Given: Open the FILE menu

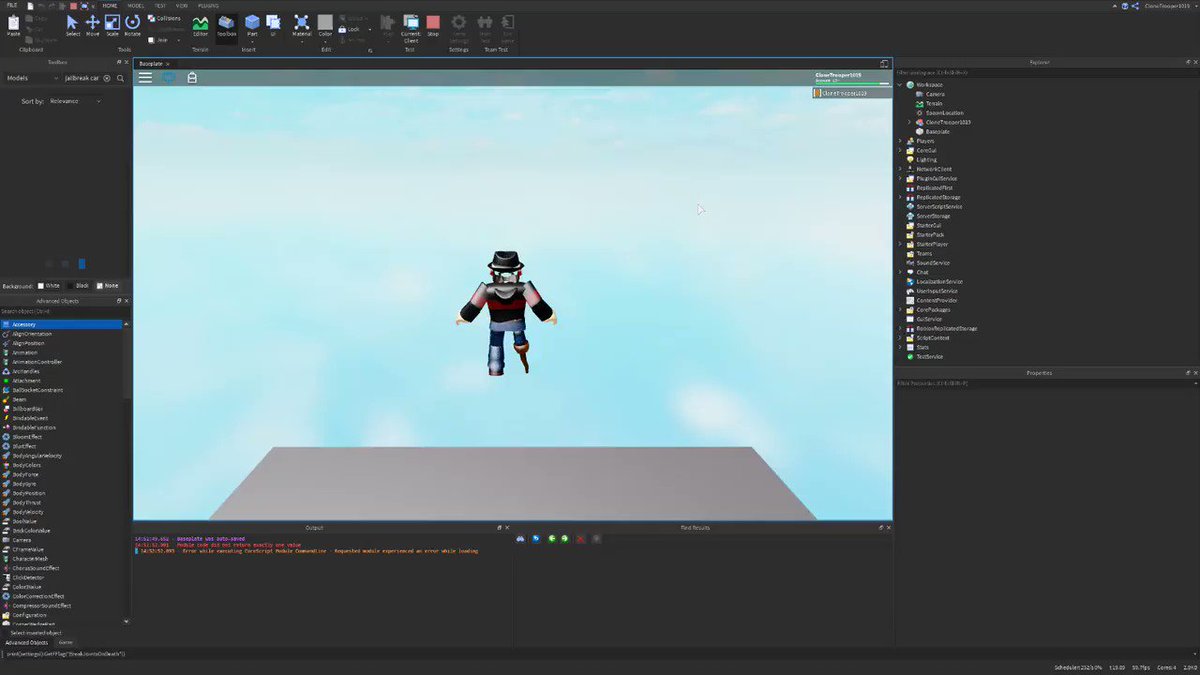Looking at the screenshot, I should [12, 5].
